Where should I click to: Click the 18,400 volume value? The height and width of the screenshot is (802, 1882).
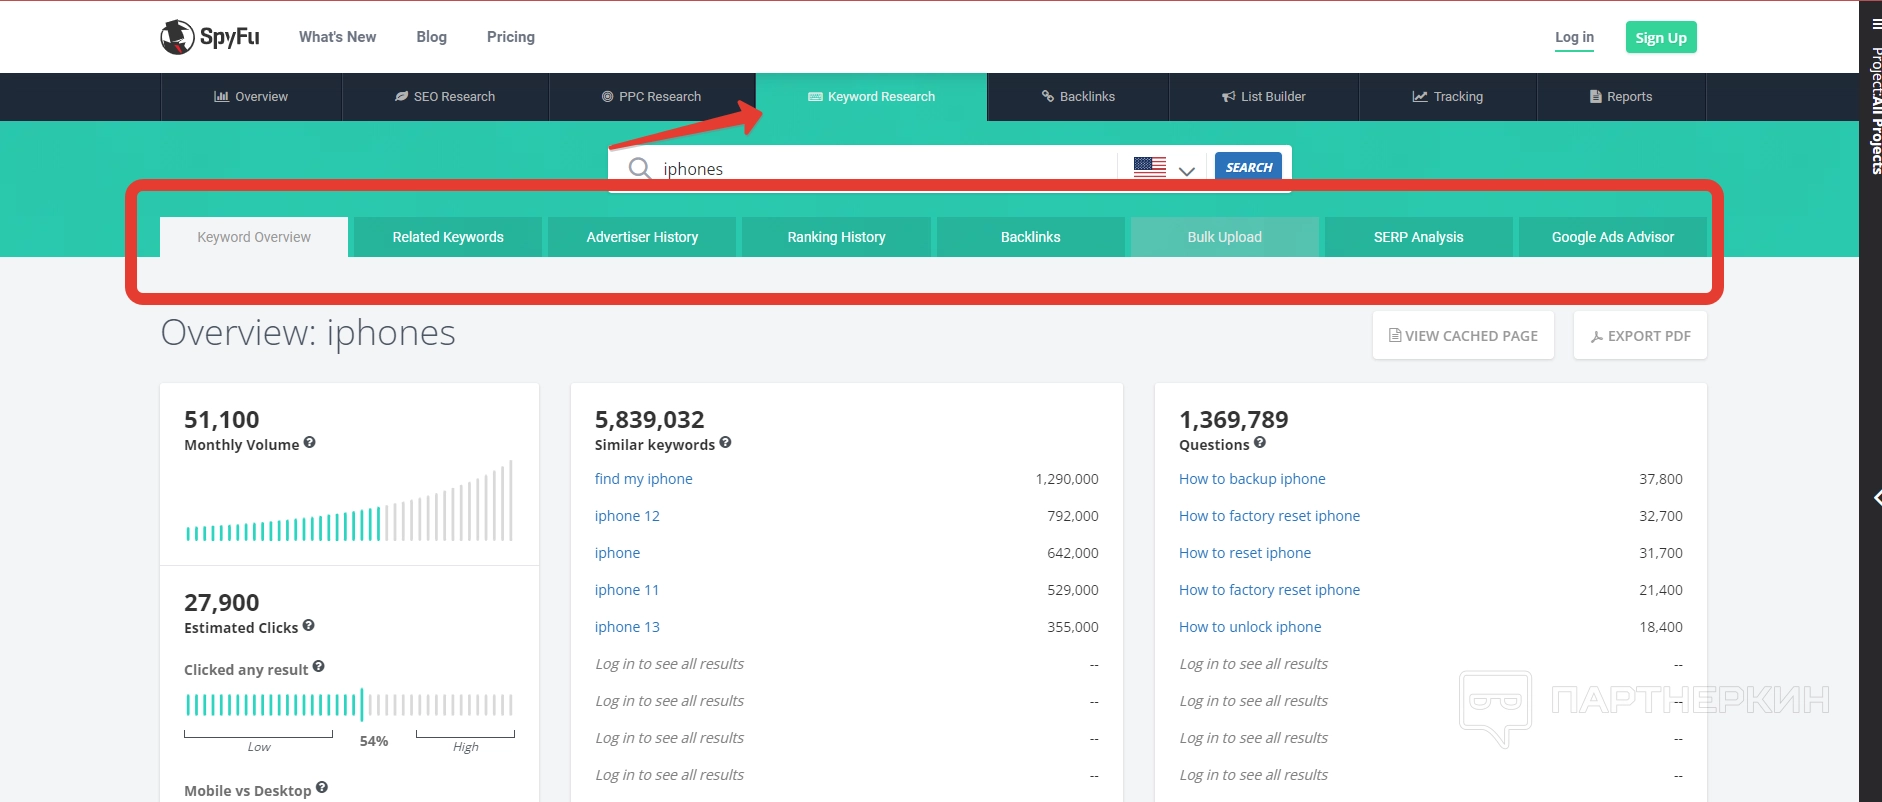coord(1661,627)
